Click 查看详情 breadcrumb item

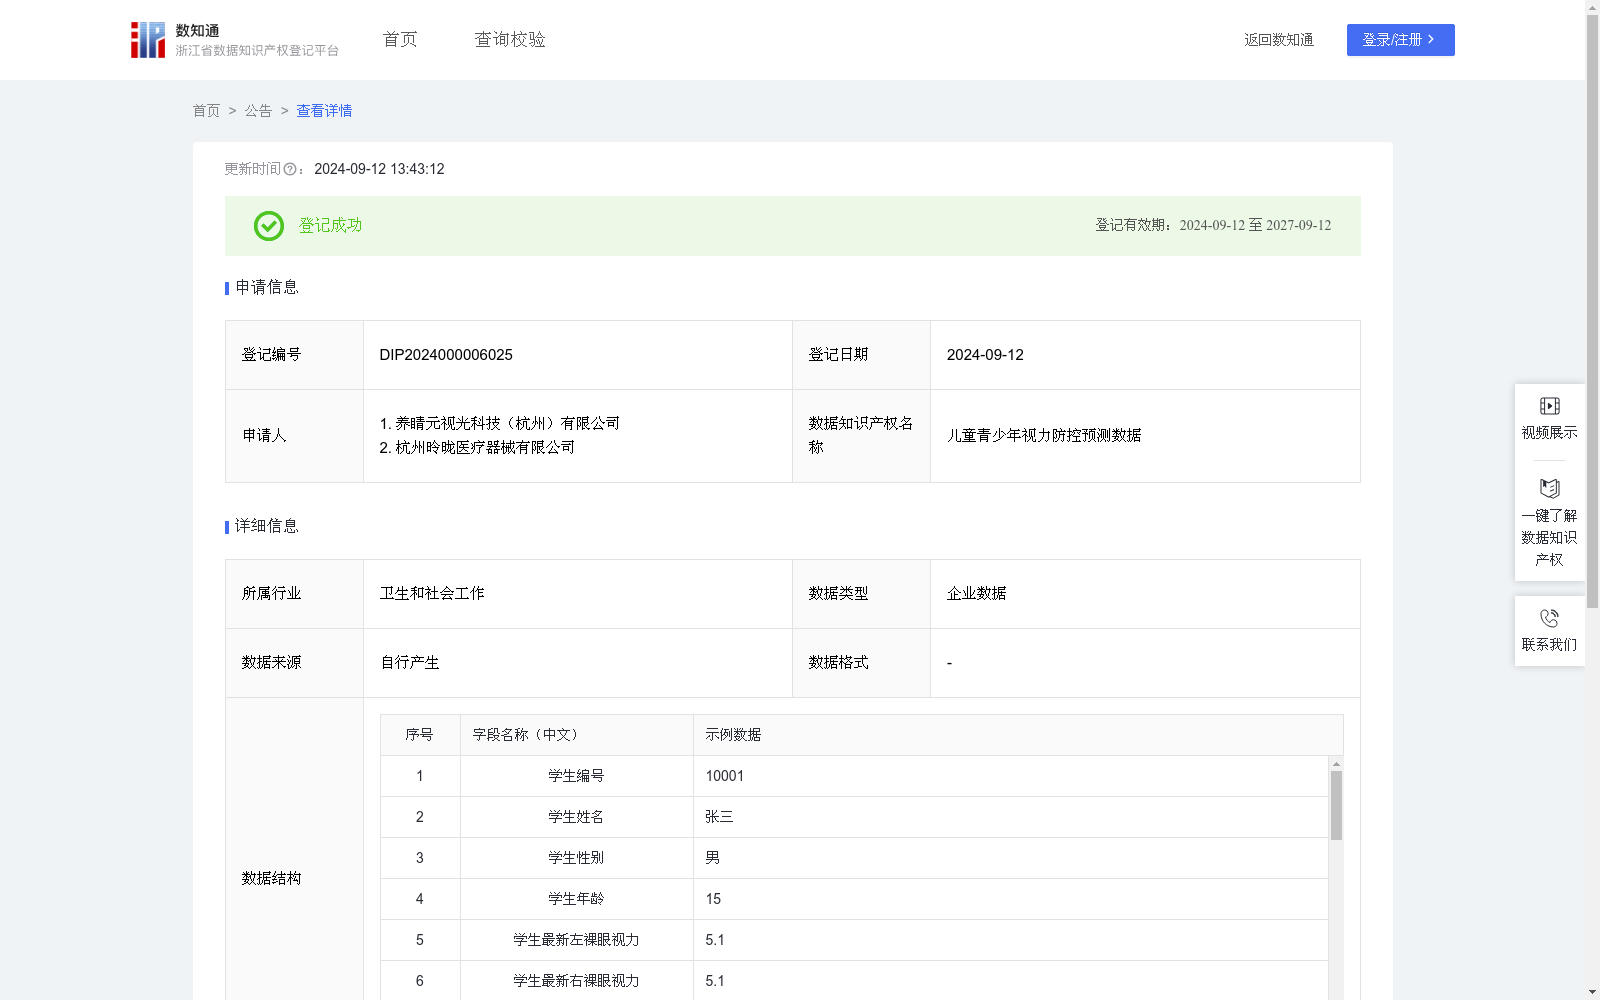(x=324, y=111)
